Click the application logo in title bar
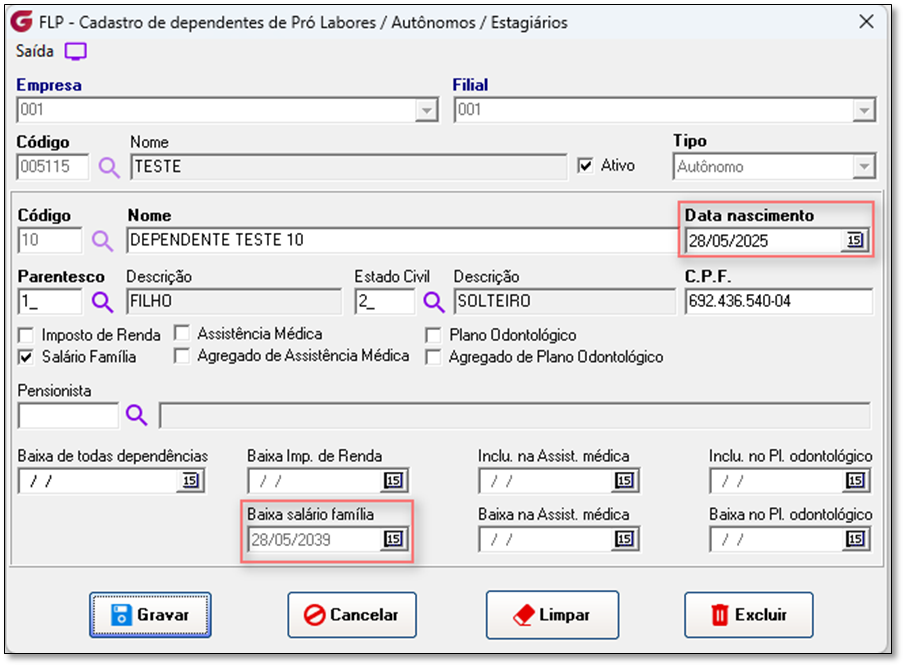The image size is (905, 667). [22, 22]
